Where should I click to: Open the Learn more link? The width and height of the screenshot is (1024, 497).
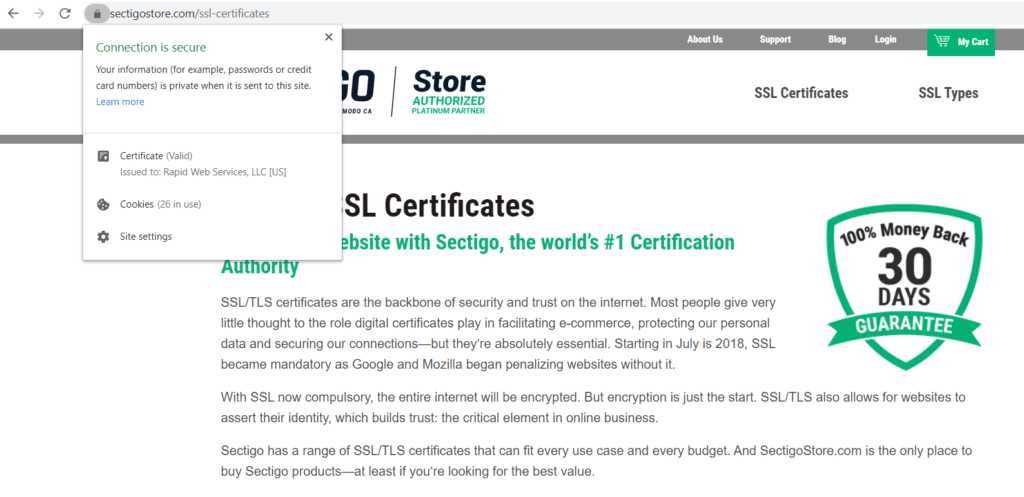[120, 102]
